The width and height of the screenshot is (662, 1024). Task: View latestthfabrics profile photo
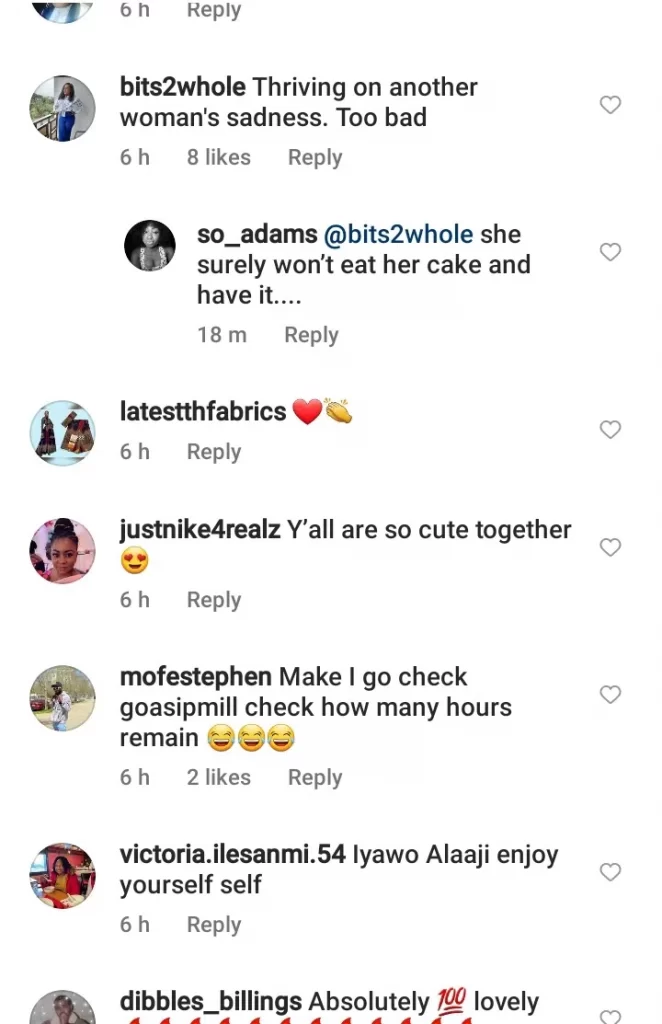click(63, 433)
